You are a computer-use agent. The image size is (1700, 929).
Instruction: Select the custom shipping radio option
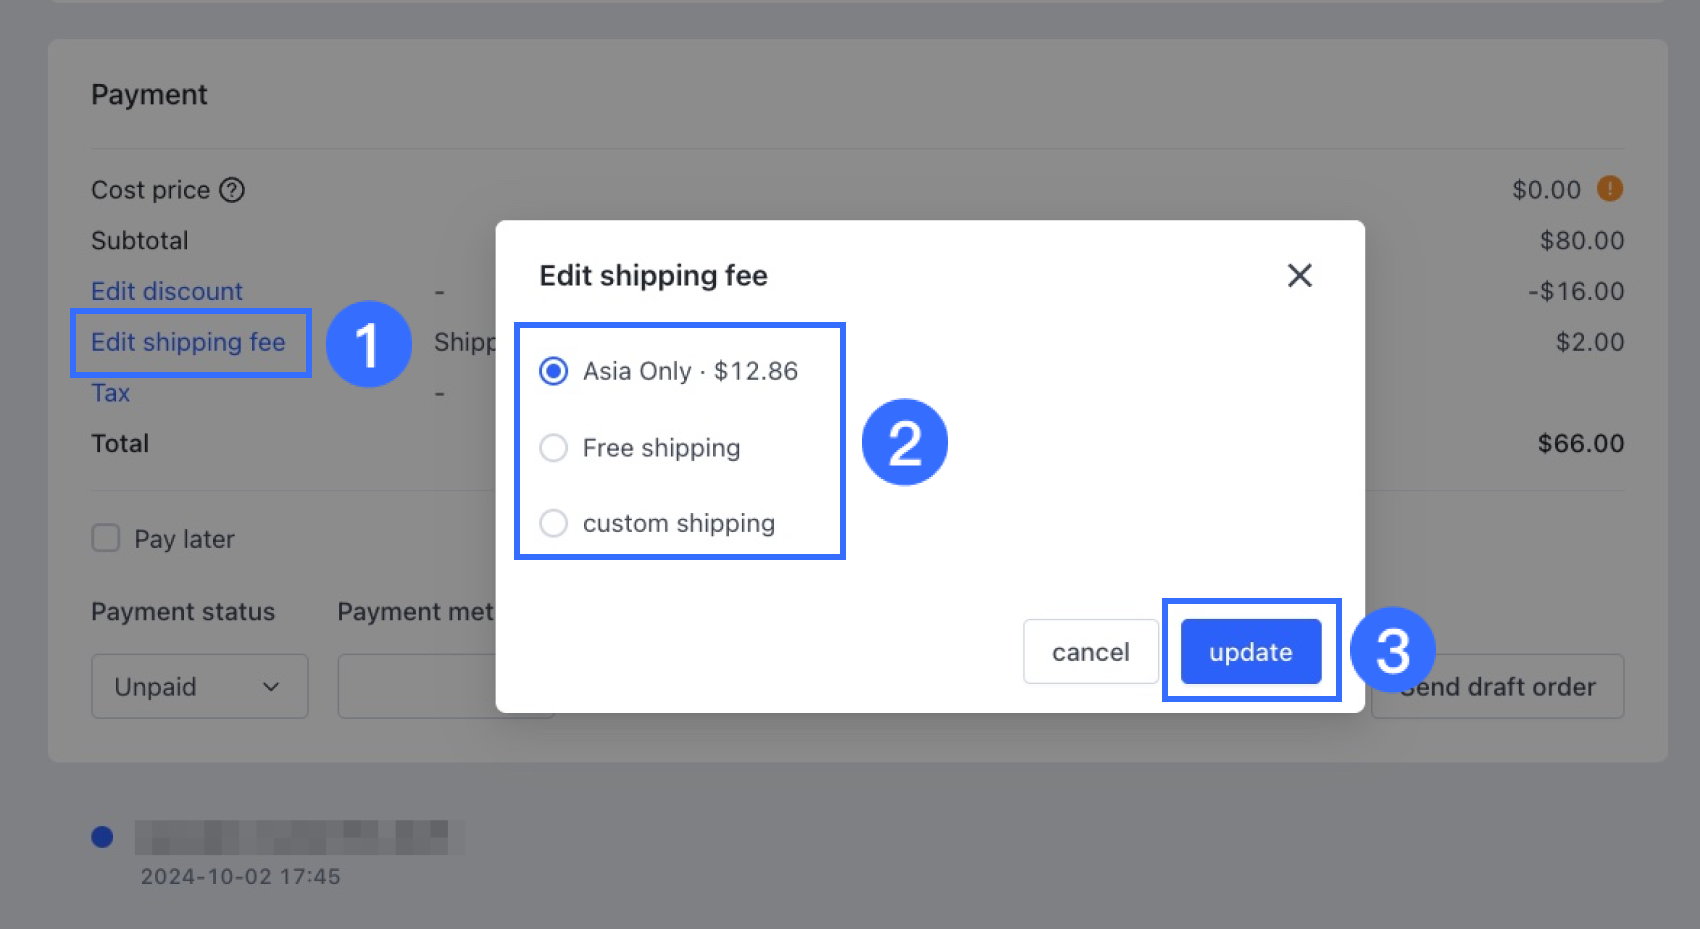pyautogui.click(x=554, y=523)
